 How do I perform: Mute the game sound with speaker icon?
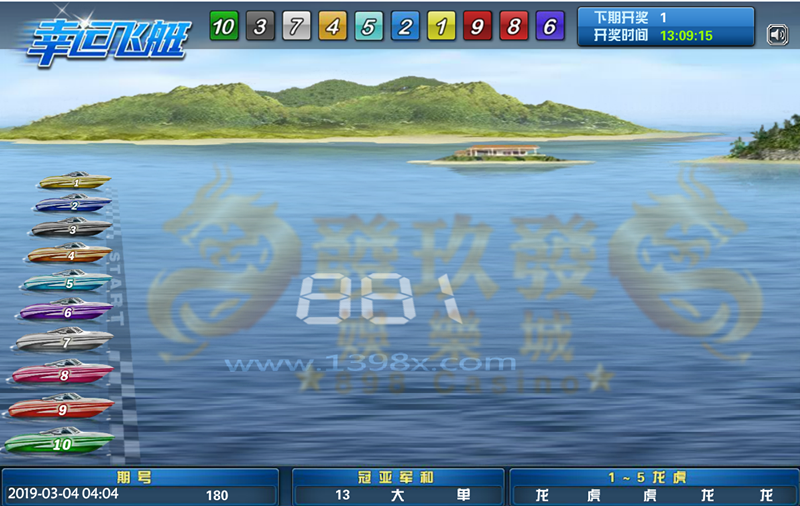pyautogui.click(x=777, y=35)
